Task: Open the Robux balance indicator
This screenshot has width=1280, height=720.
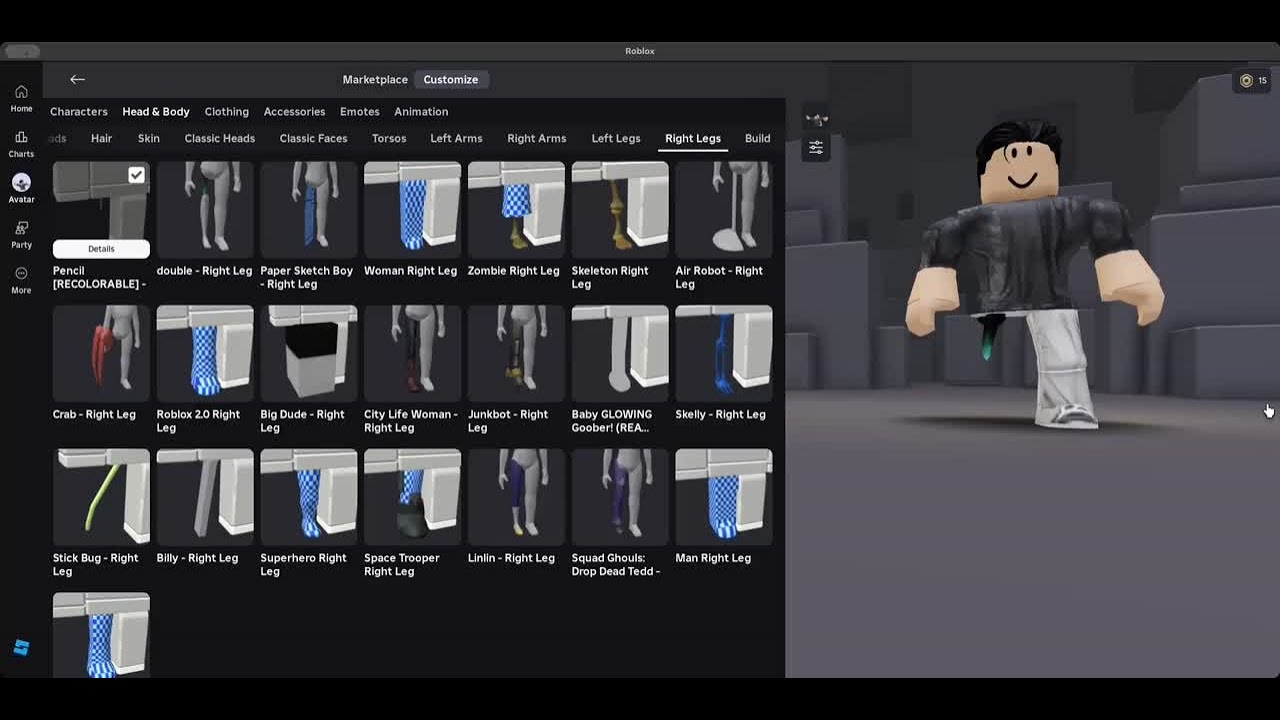Action: (x=1254, y=81)
